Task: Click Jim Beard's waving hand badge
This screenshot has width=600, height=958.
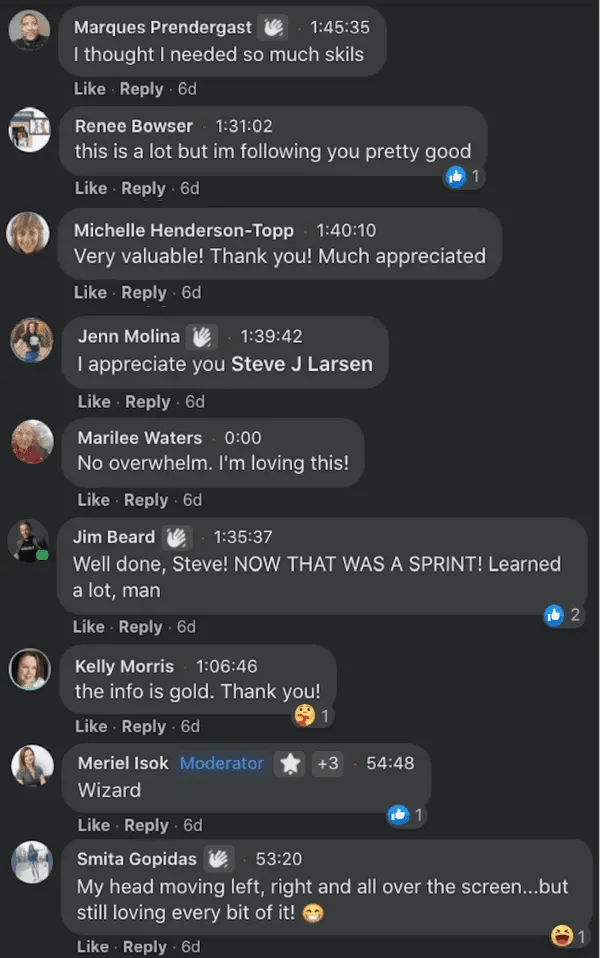Action: click(x=179, y=537)
